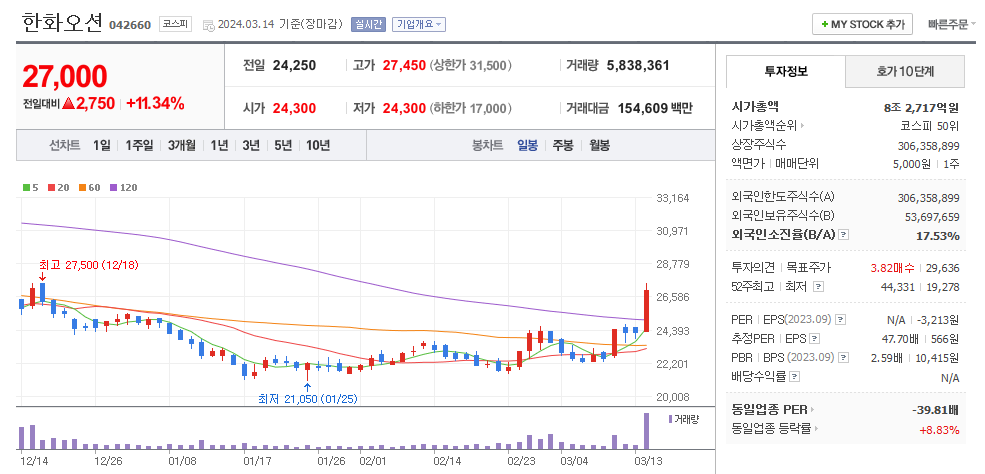
Task: Click the +11.34% change rate
Action: [x=155, y=104]
